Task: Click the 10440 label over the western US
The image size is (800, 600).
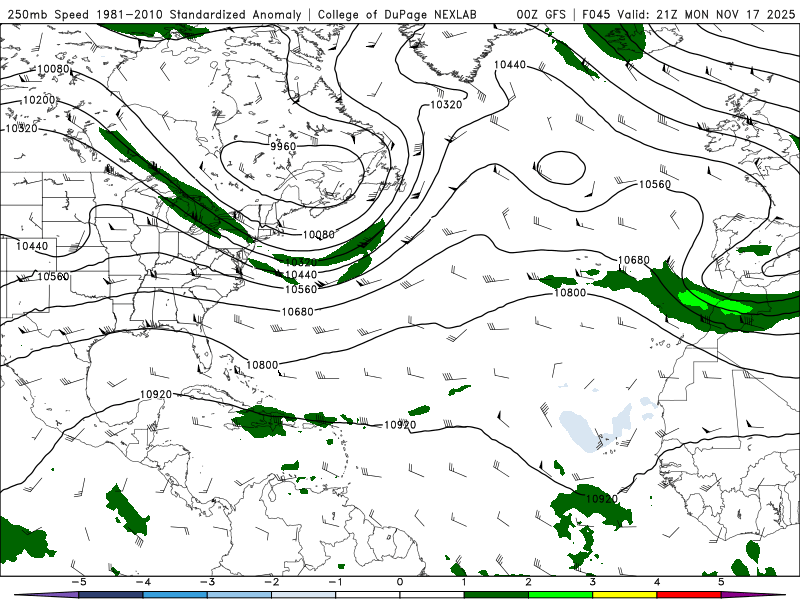Action: click(x=32, y=246)
